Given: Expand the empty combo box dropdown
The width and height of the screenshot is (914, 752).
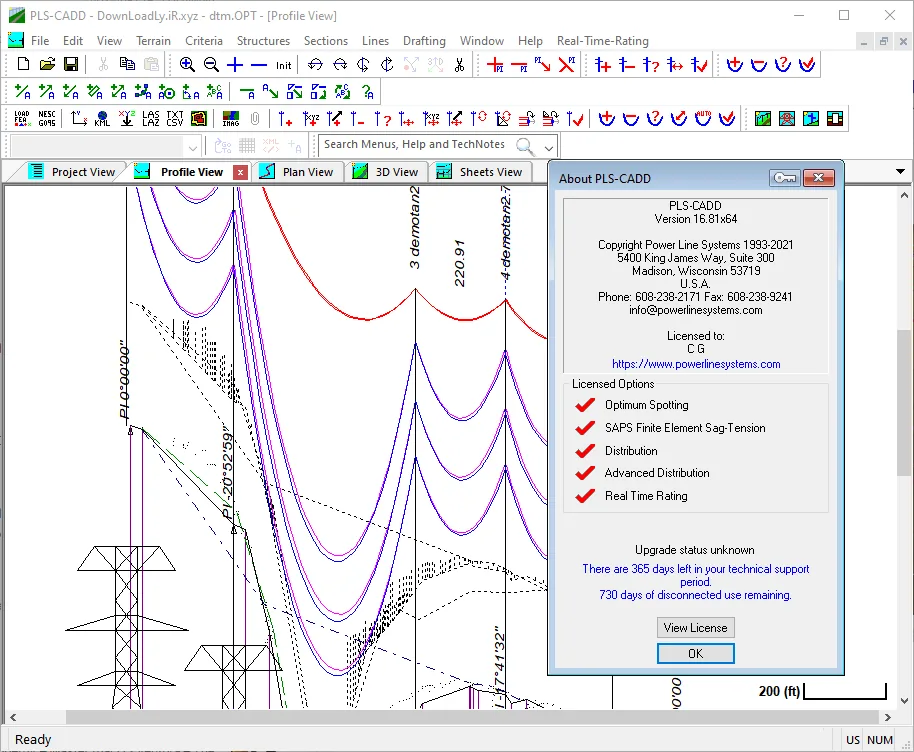Looking at the screenshot, I should point(193,146).
